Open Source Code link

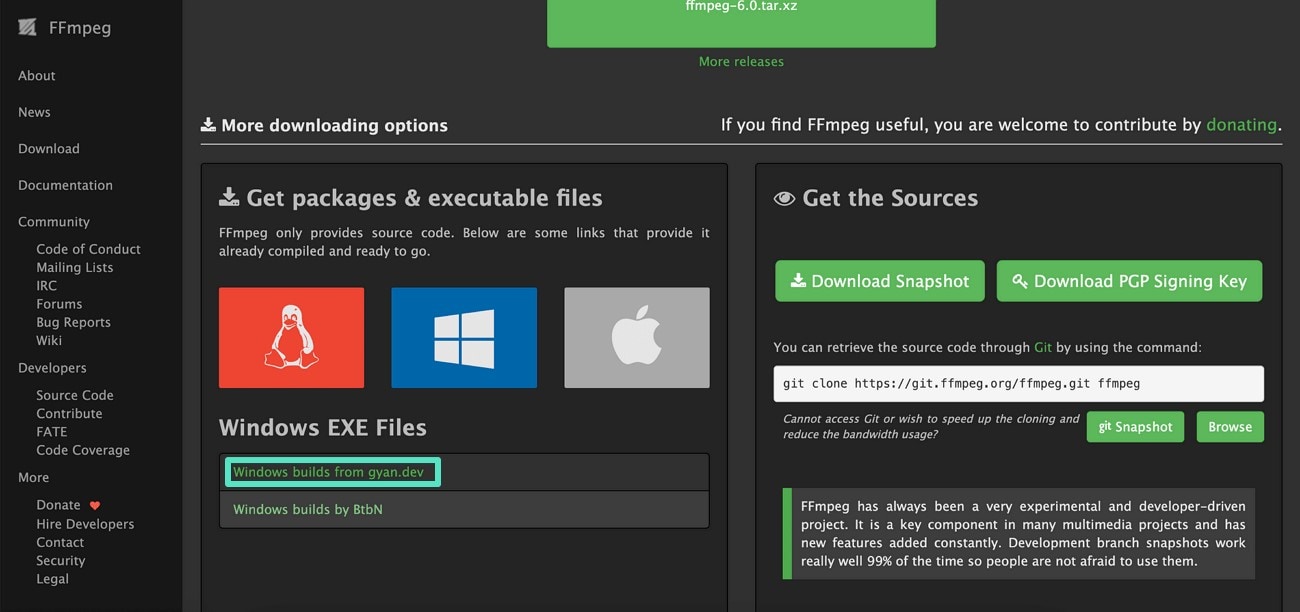coord(75,395)
